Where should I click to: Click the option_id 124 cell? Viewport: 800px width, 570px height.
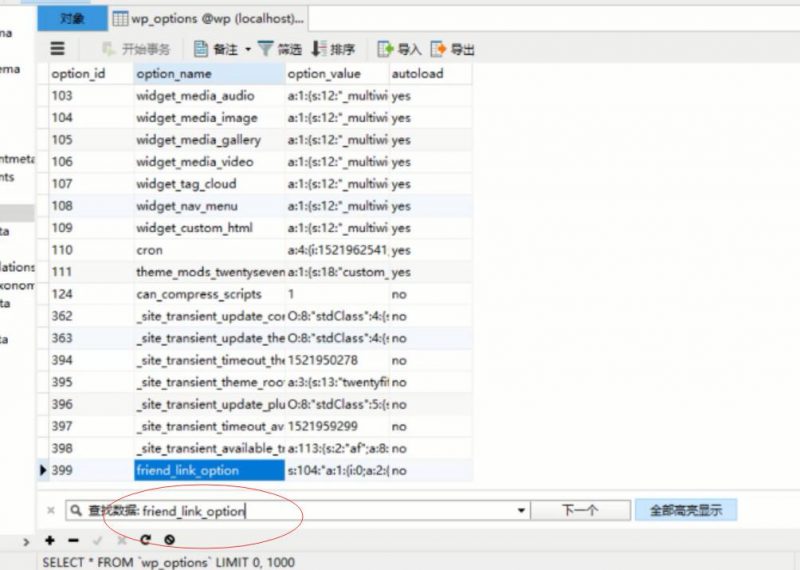tap(91, 294)
